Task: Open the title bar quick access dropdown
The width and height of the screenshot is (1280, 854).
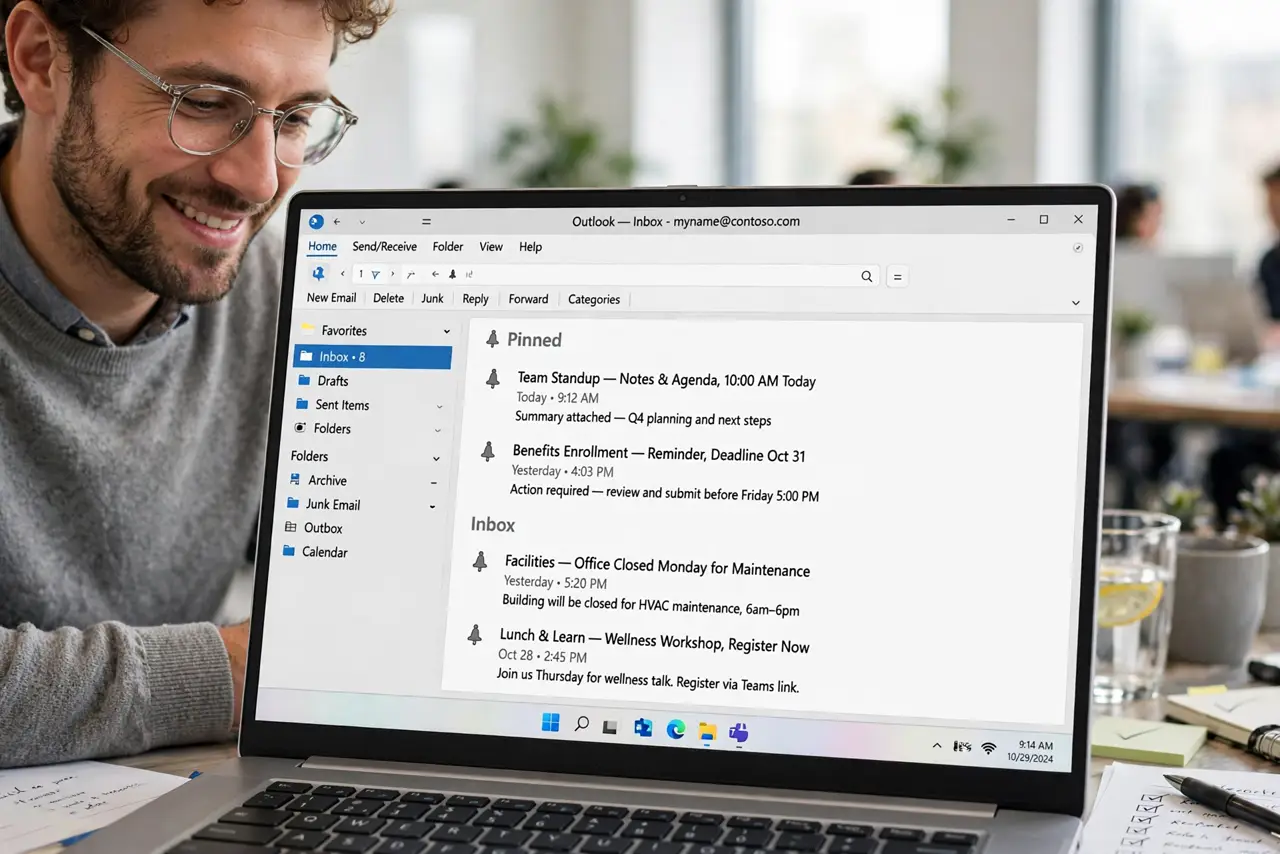Action: tap(362, 221)
